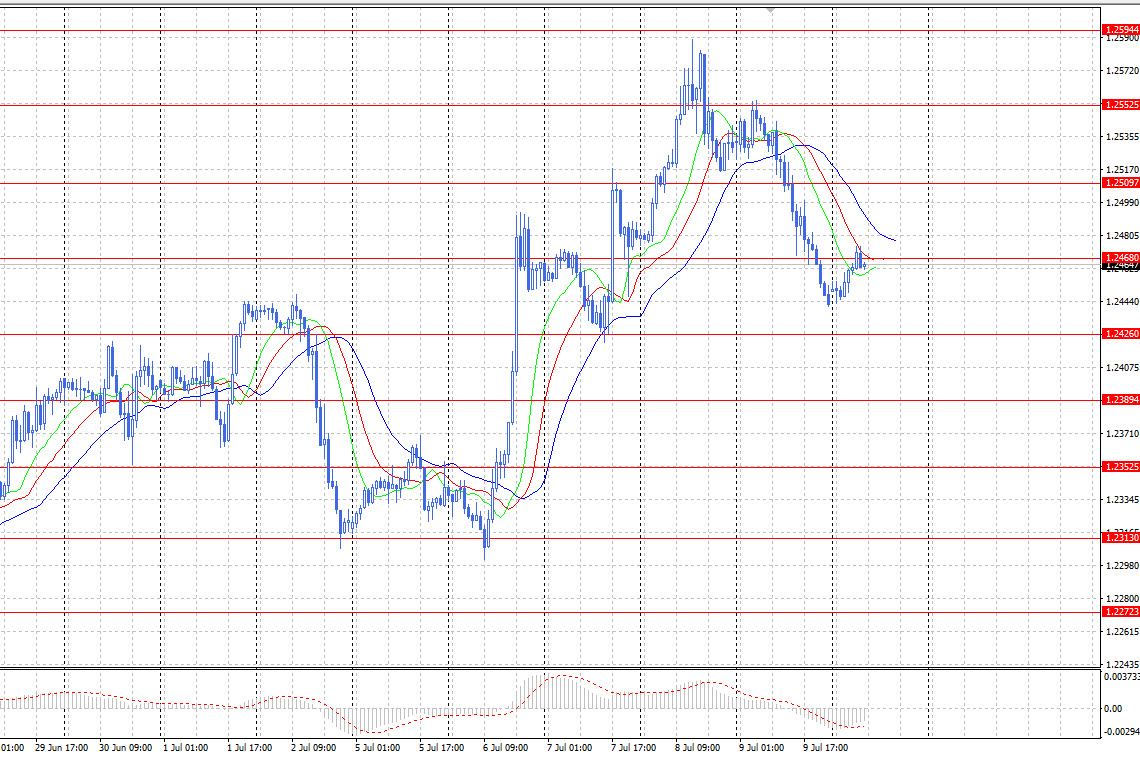This screenshot has width=1140, height=758.
Task: Select the 30 Jun 09:00 time label
Action: (125, 748)
